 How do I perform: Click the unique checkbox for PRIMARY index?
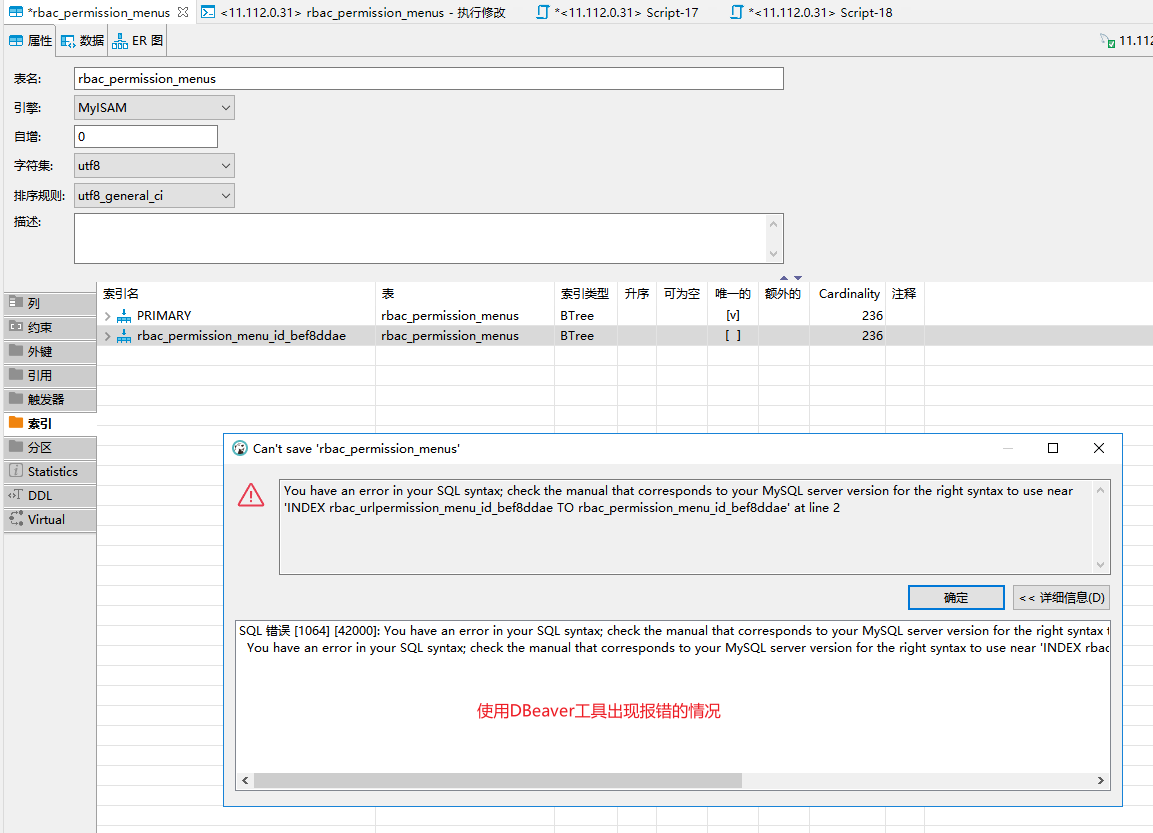point(733,315)
